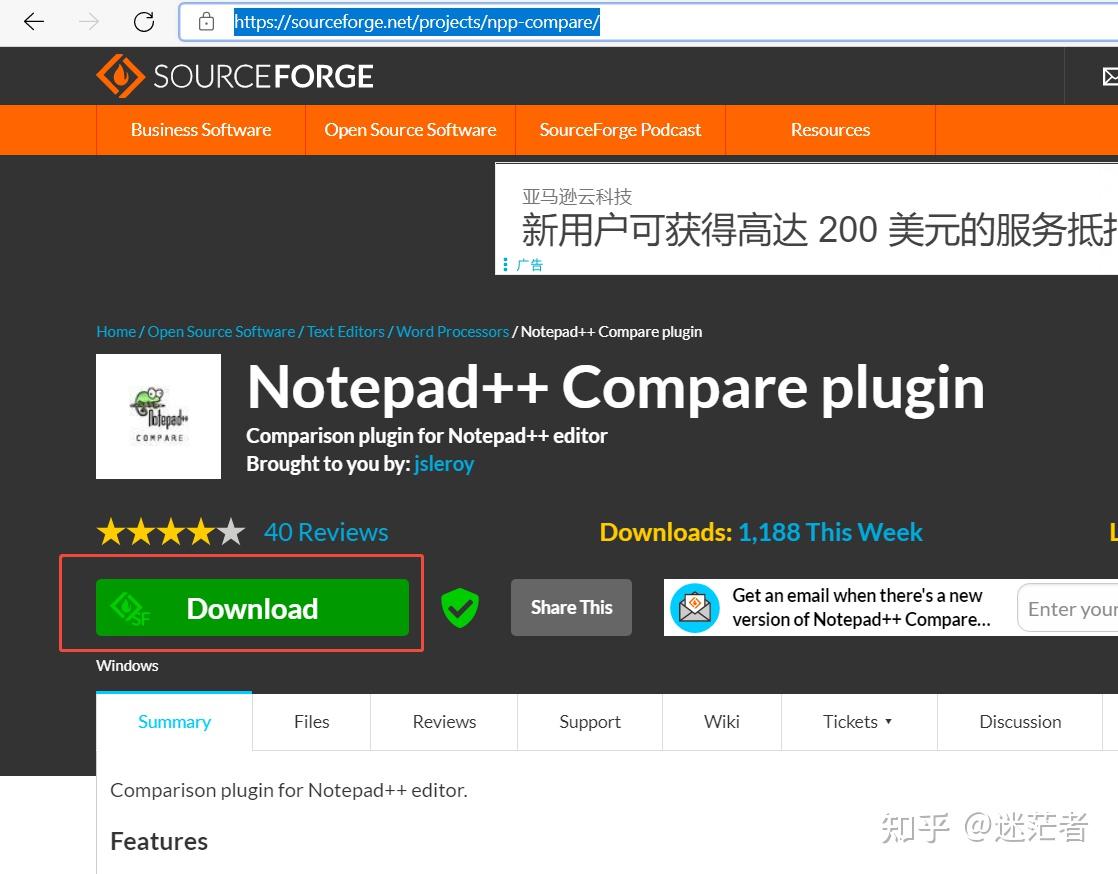Click the Notepad++ Compare project logo
The image size is (1118, 874).
pyautogui.click(x=158, y=416)
